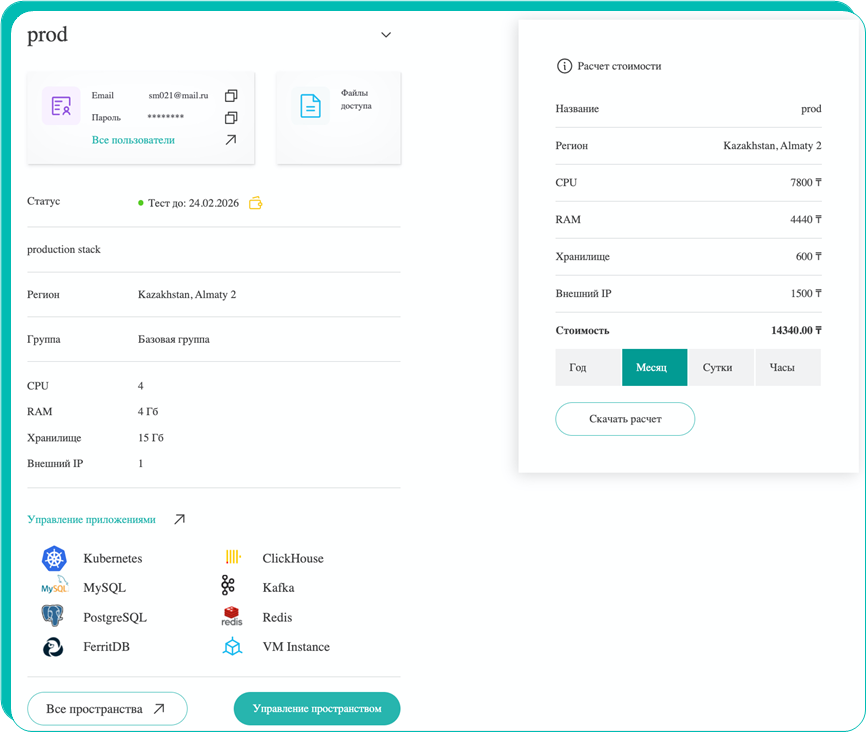The width and height of the screenshot is (866, 732).
Task: Open the access files document icon
Action: (x=311, y=106)
